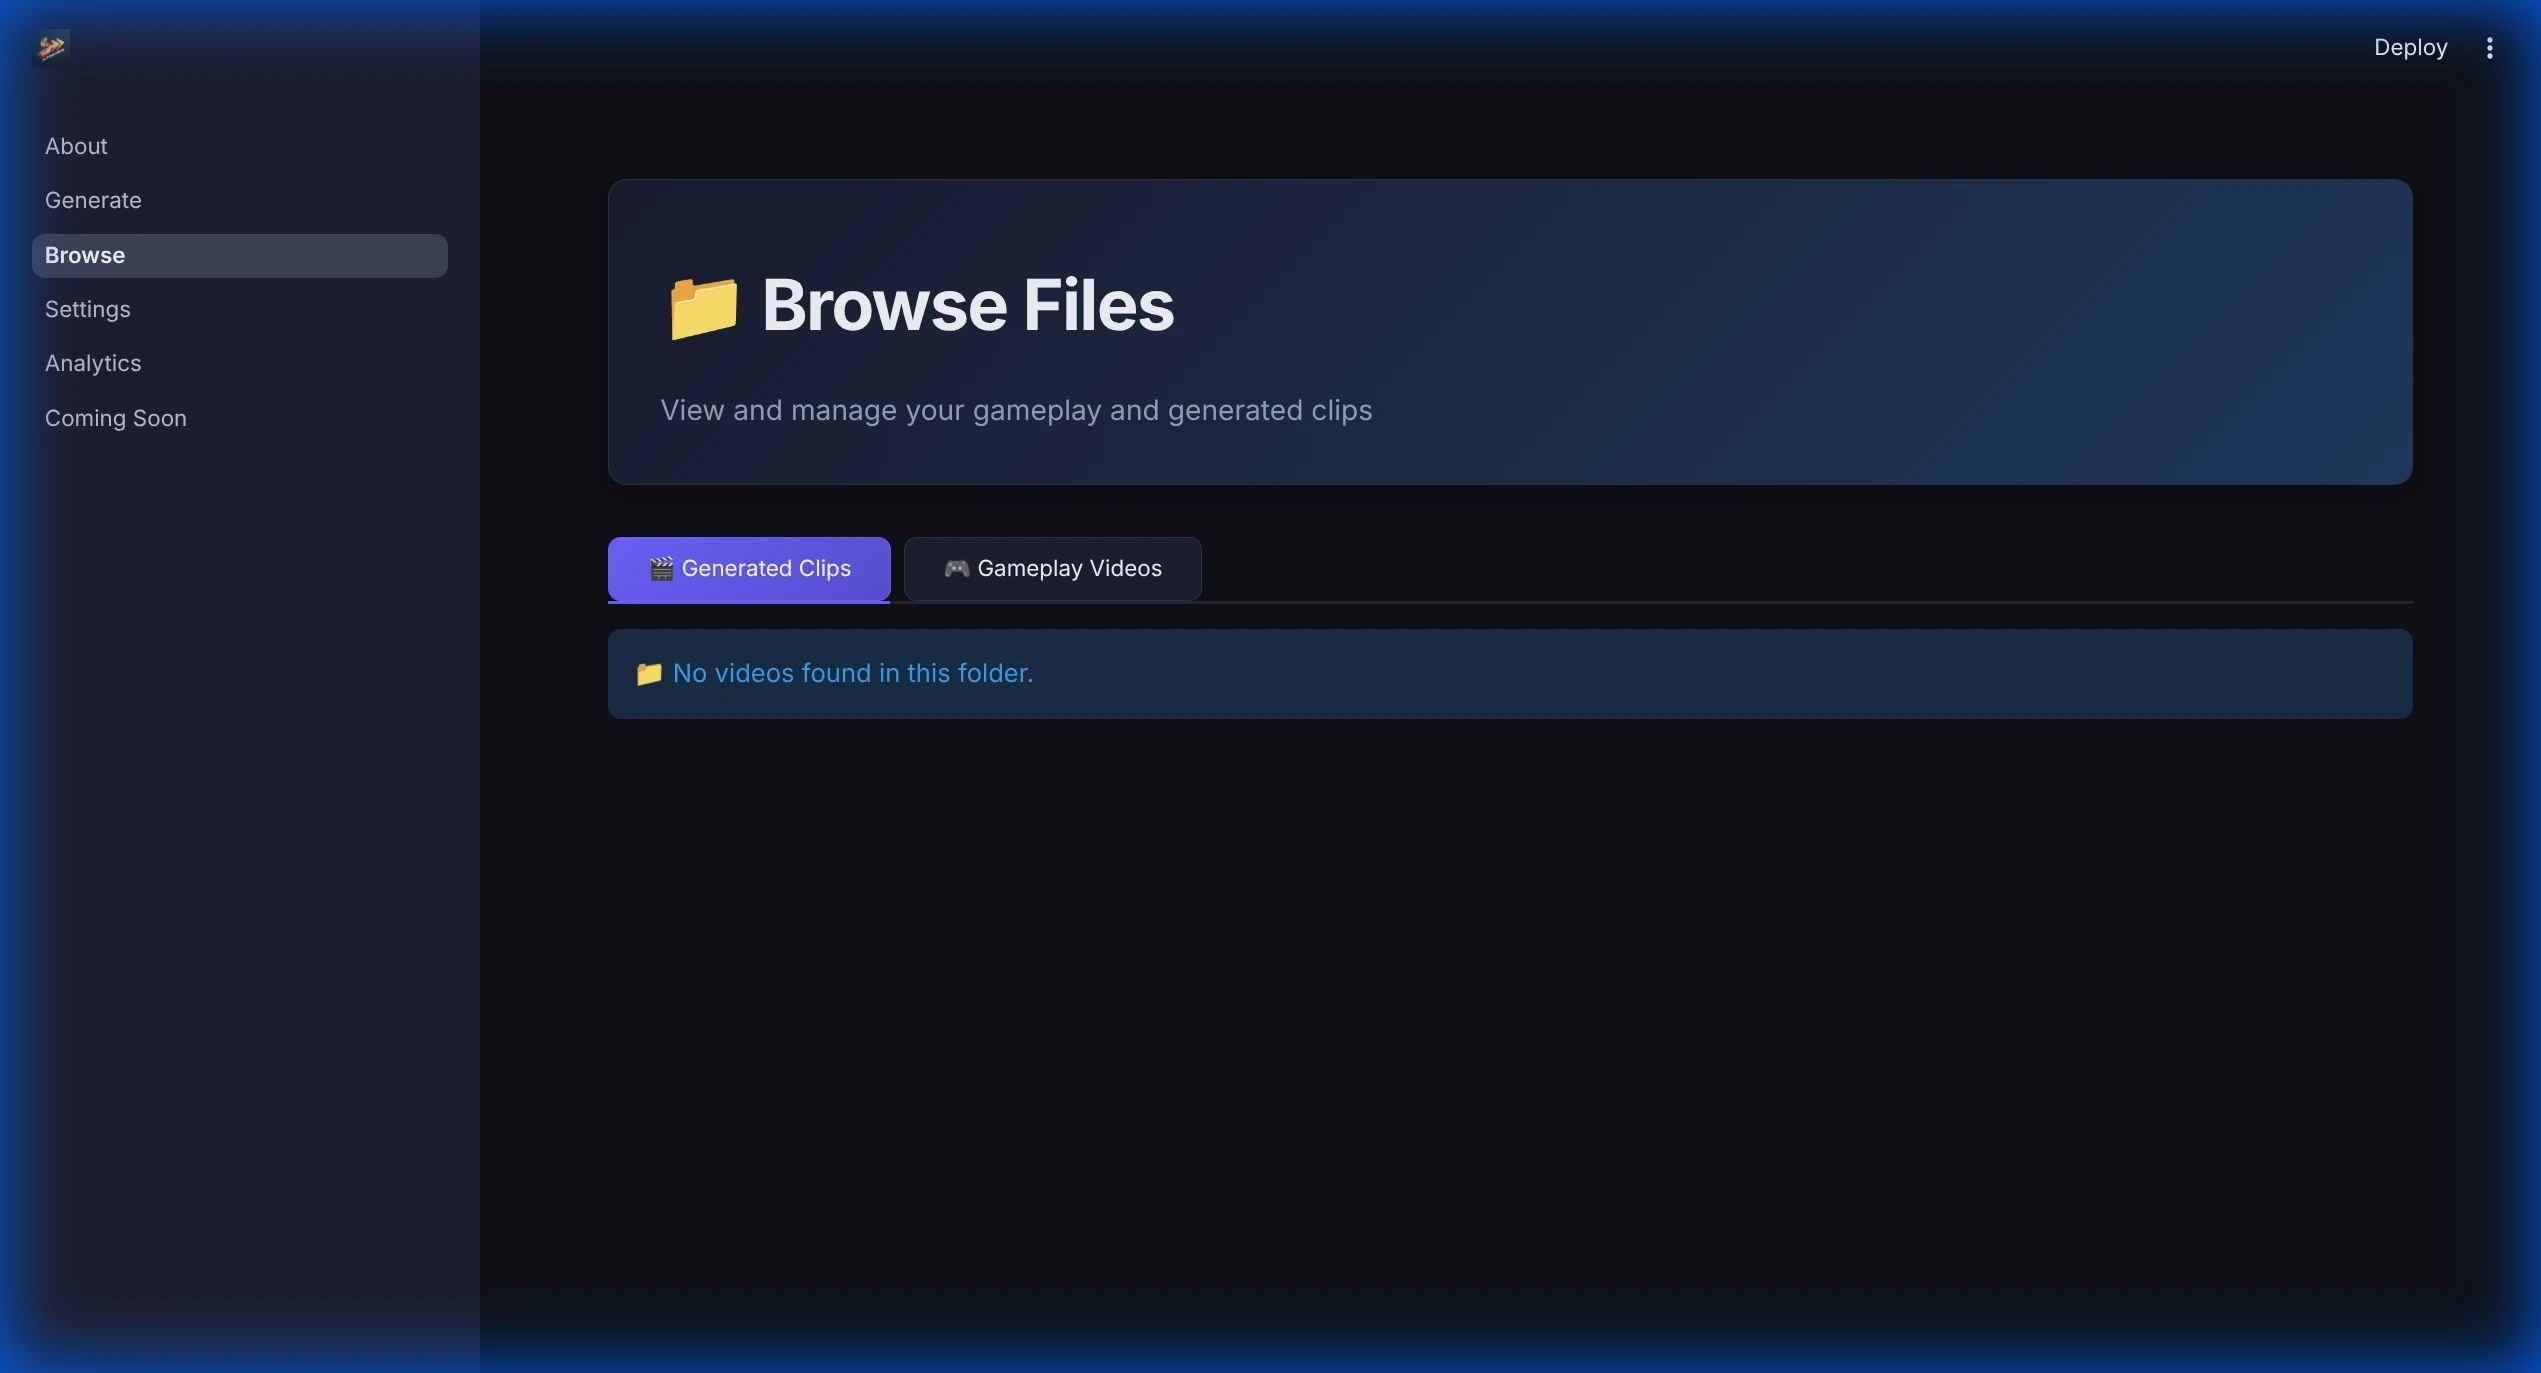The width and height of the screenshot is (2541, 1373).
Task: Click the app logo icon in sidebar
Action: point(51,47)
